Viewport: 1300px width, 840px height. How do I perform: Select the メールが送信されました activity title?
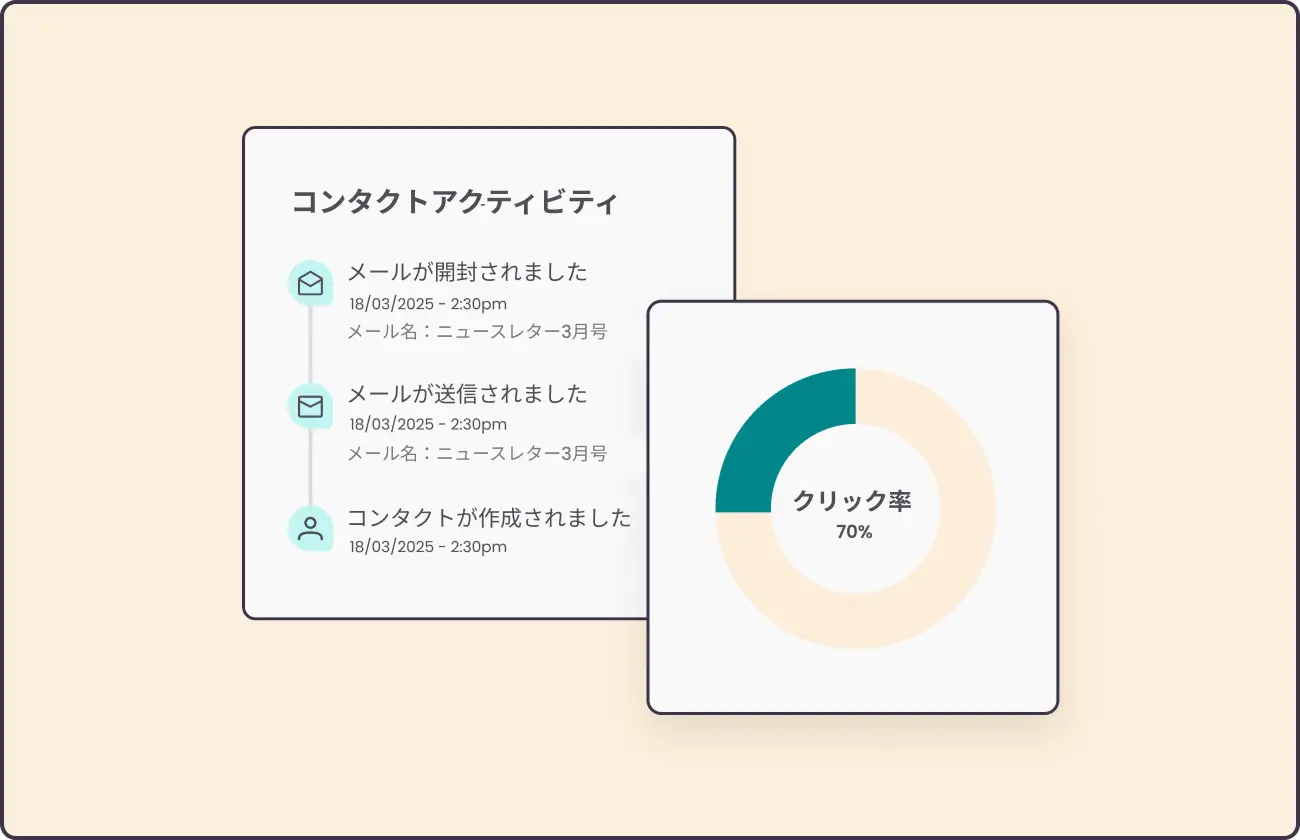[x=467, y=394]
